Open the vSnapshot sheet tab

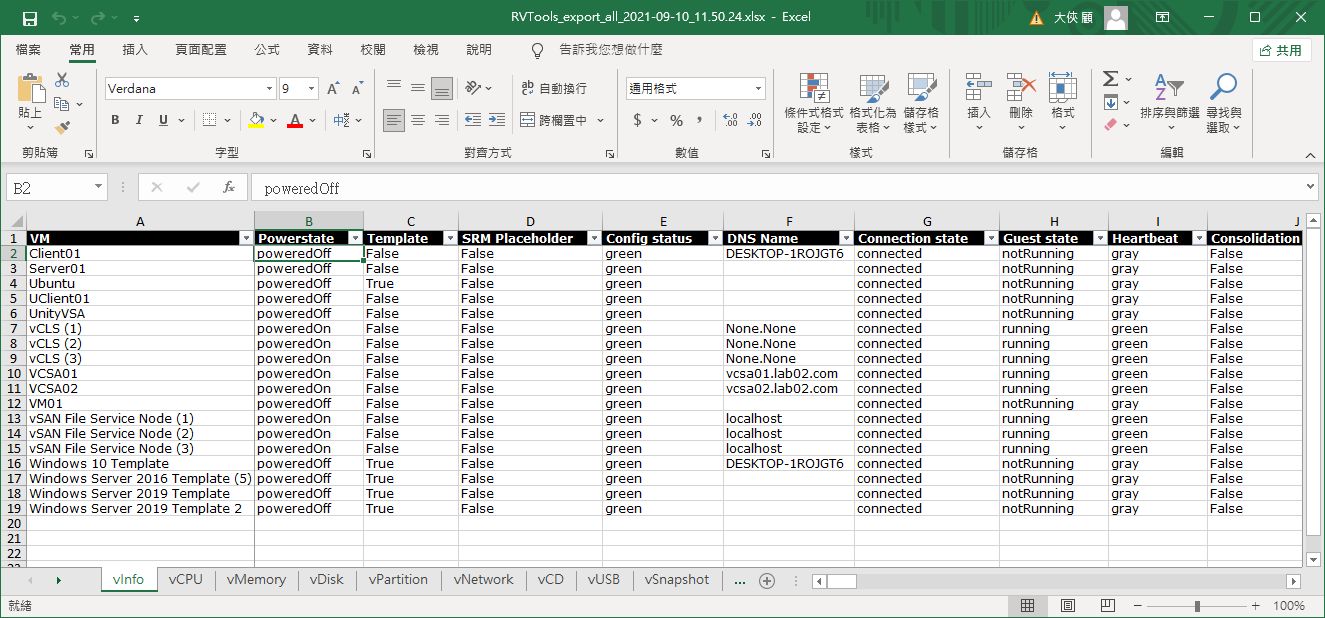(677, 580)
